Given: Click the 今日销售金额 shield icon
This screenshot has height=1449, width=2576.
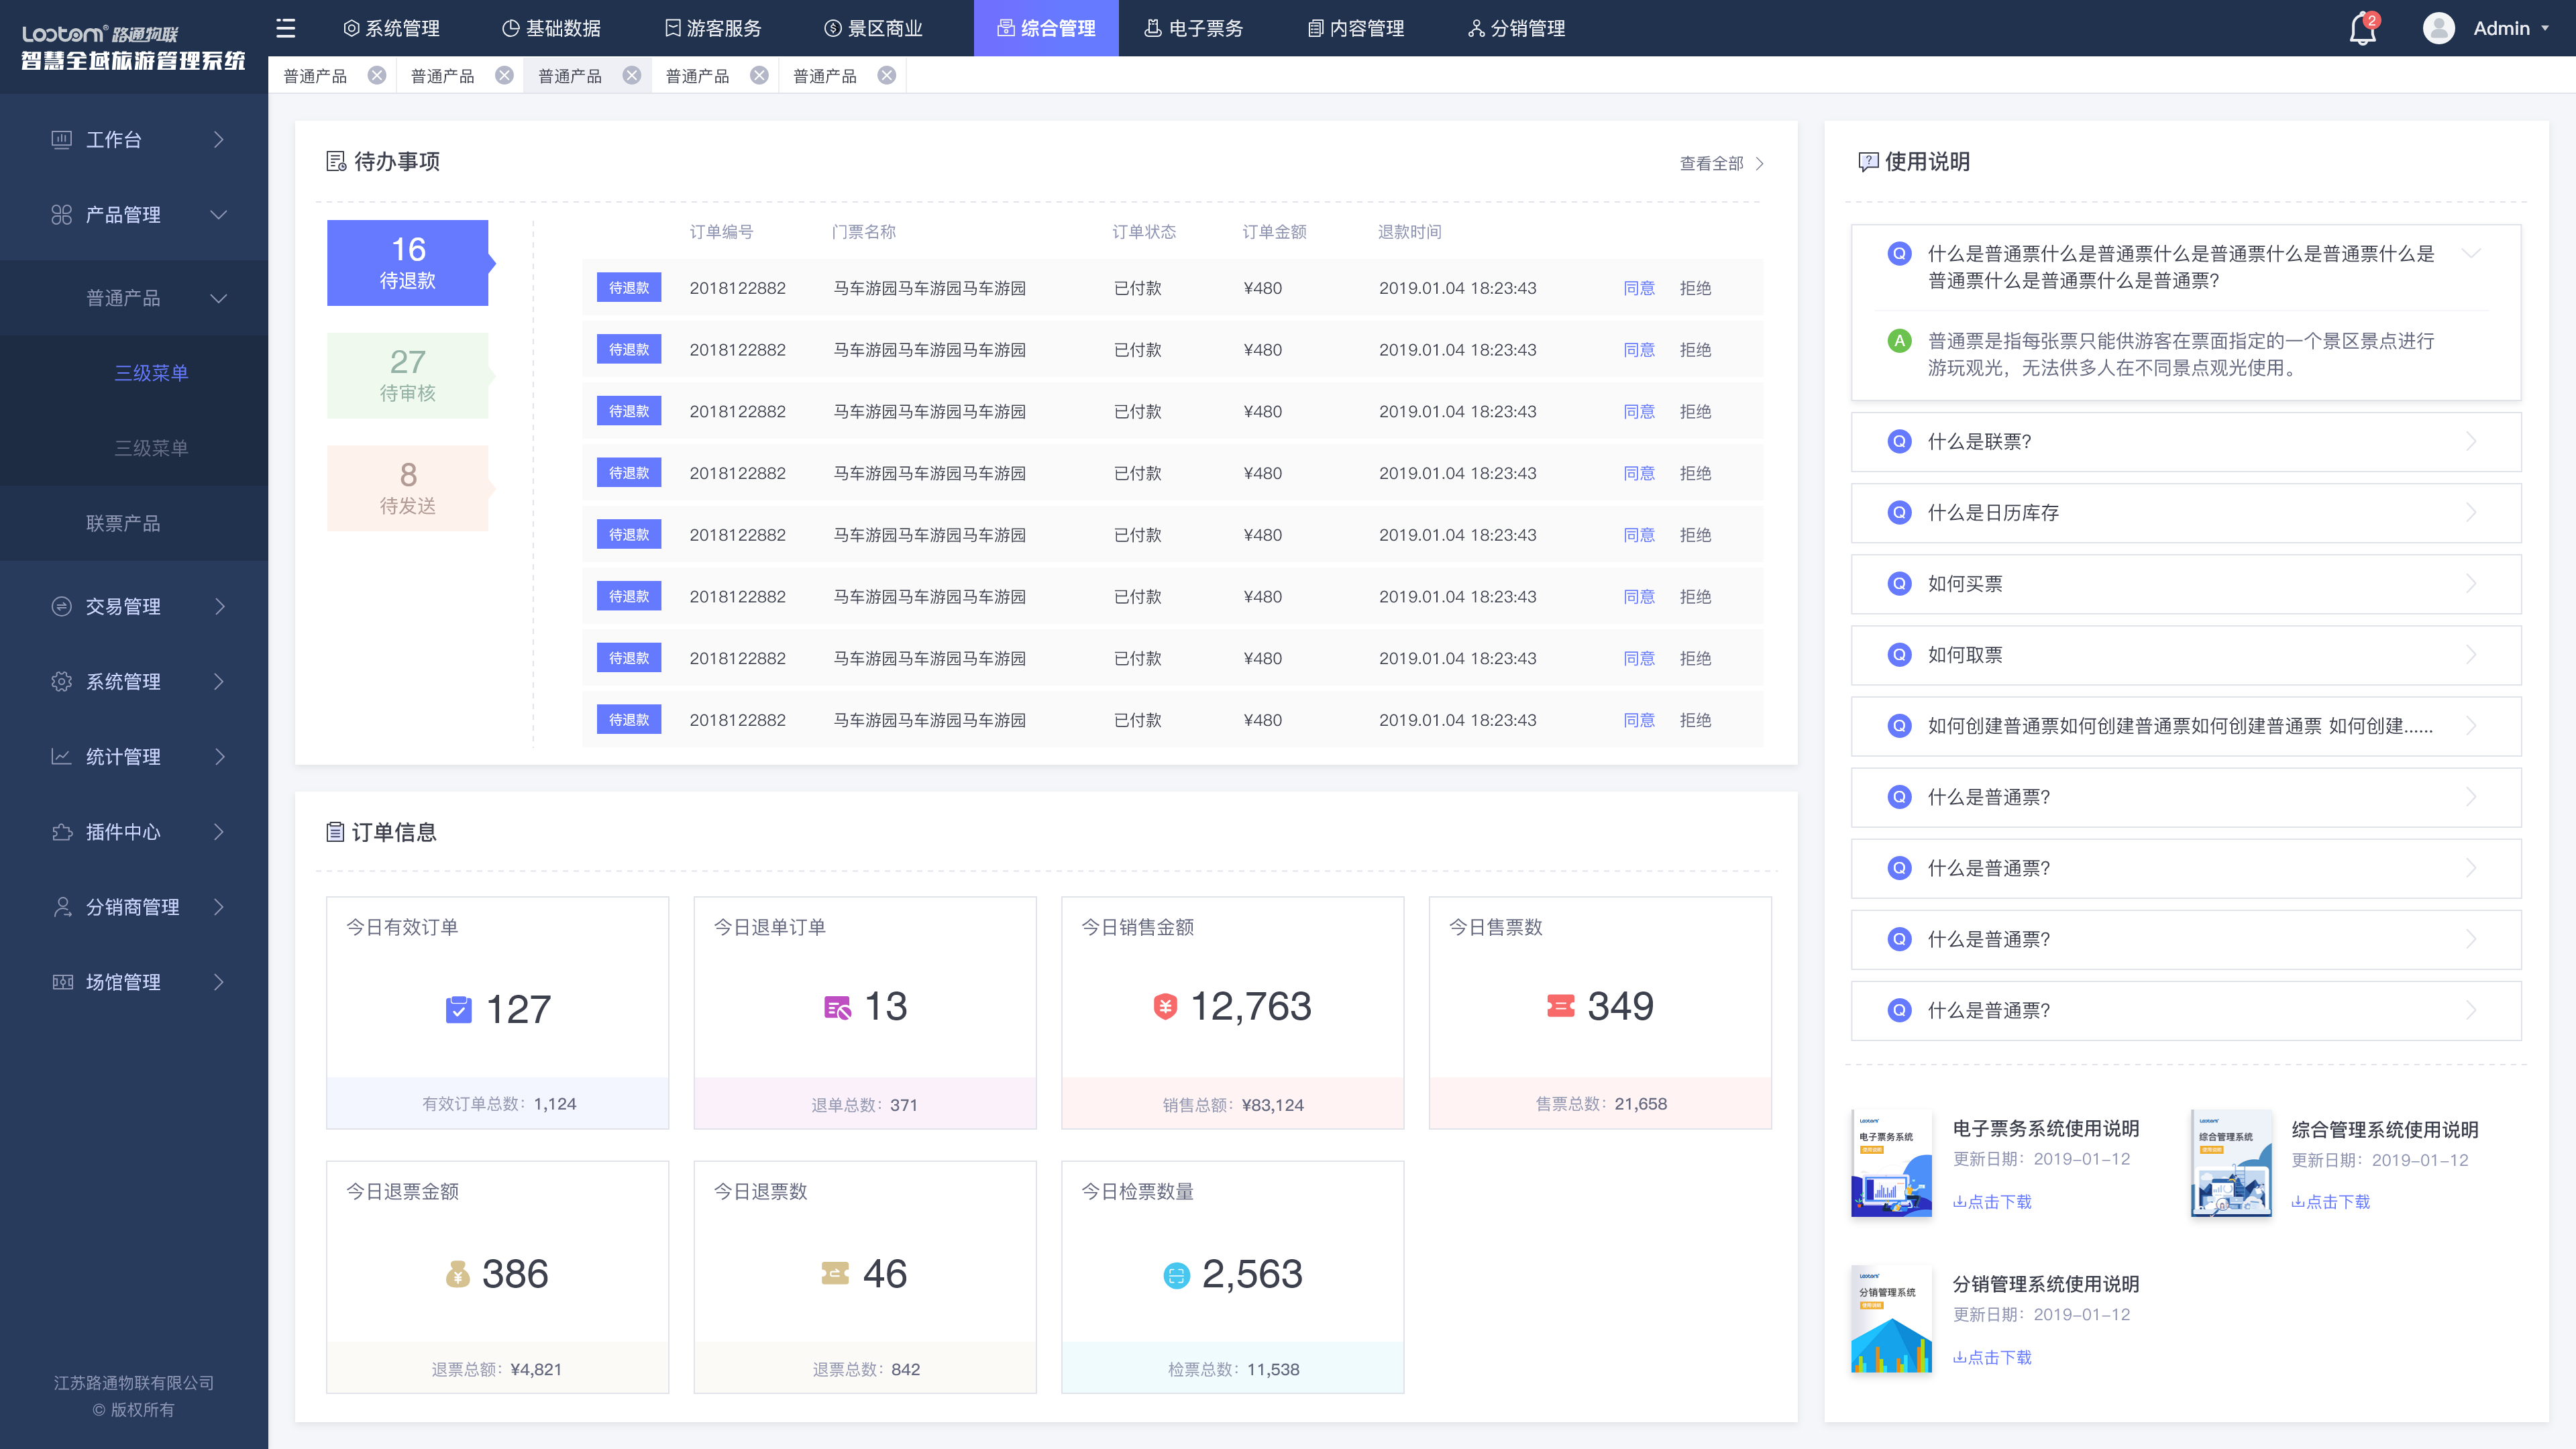Looking at the screenshot, I should click(x=1165, y=1007).
